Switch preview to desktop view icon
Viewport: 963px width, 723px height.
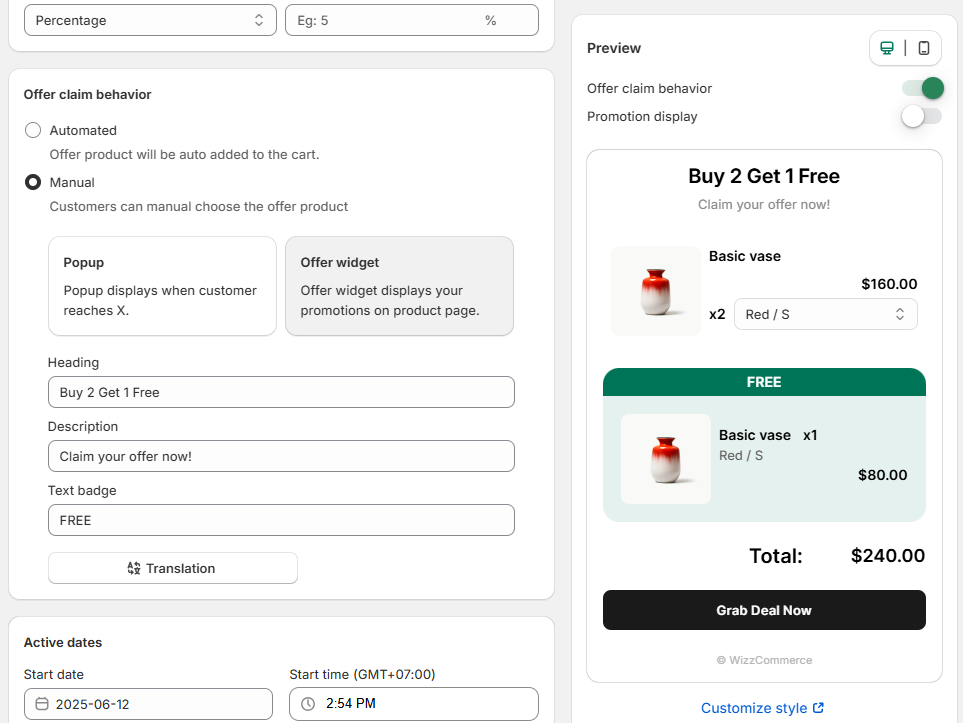pyautogui.click(x=887, y=48)
